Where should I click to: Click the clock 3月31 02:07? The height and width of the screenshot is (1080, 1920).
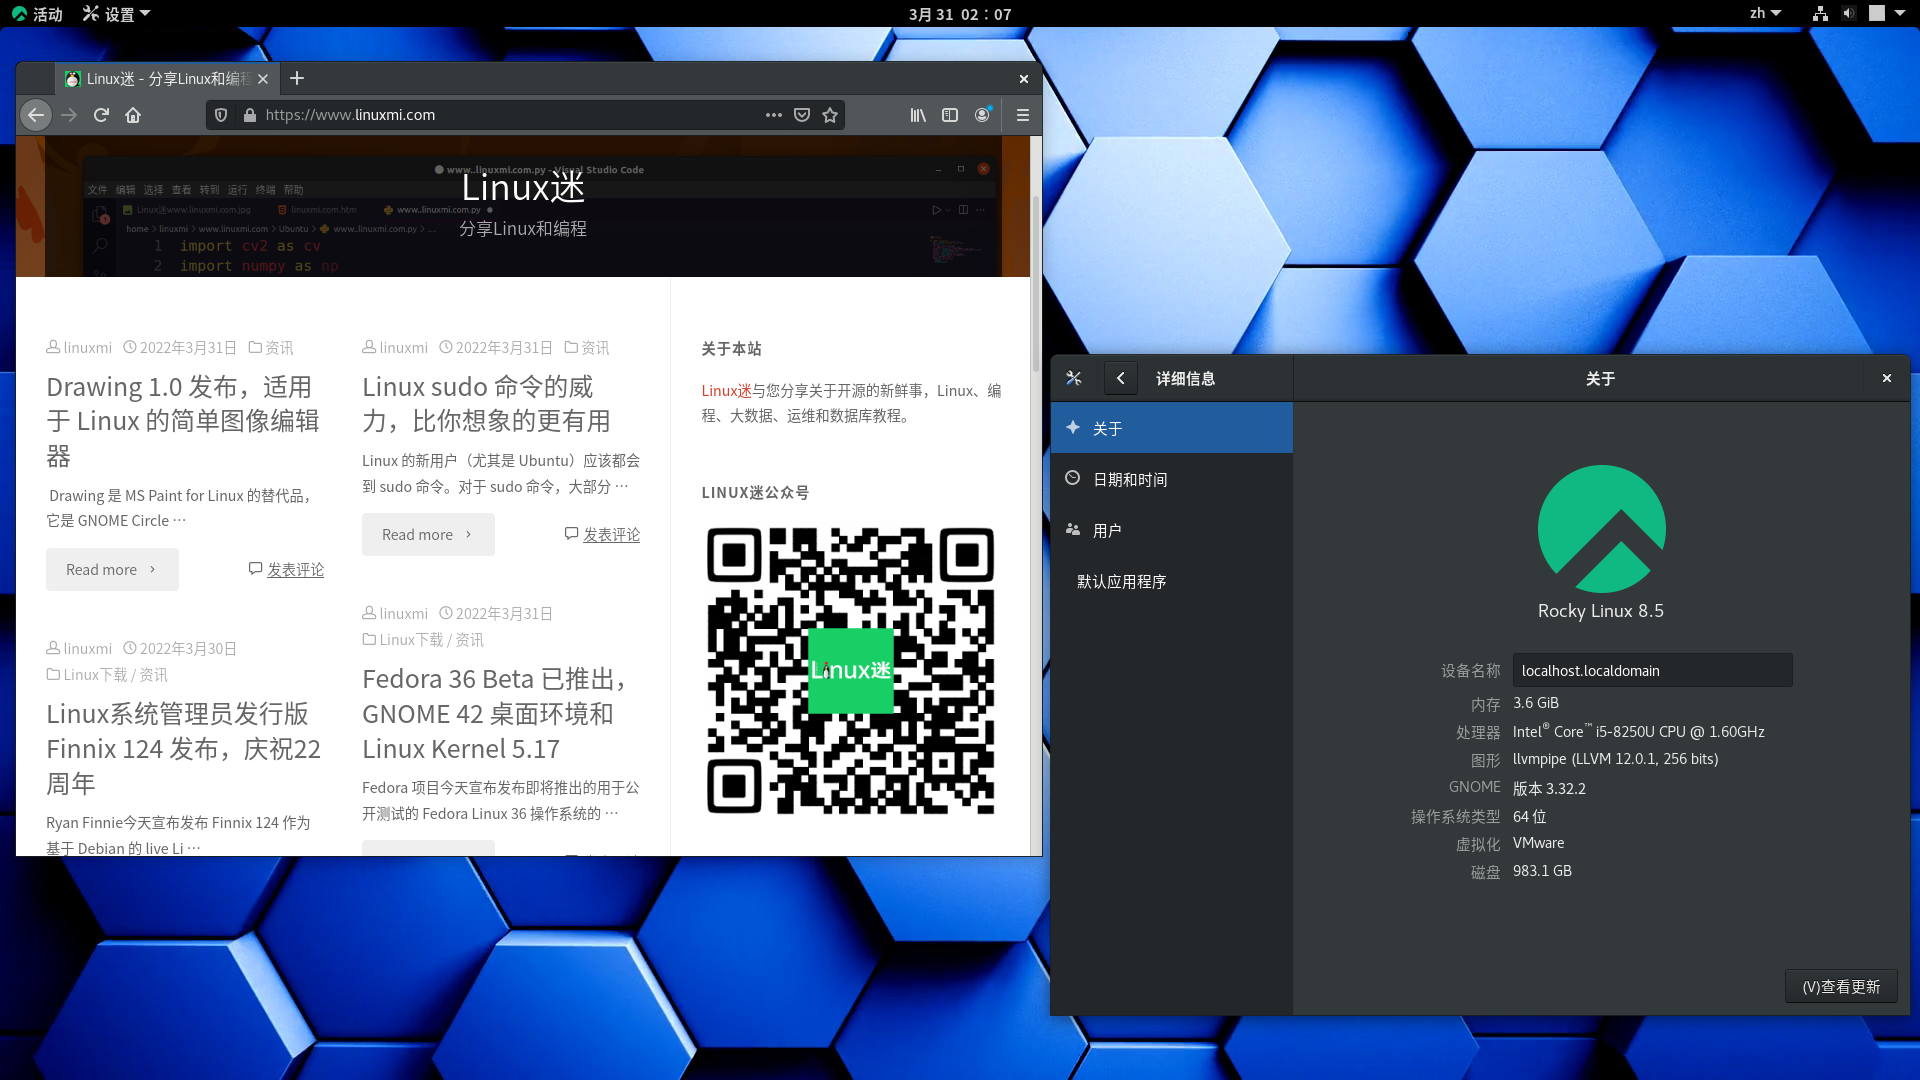click(960, 14)
